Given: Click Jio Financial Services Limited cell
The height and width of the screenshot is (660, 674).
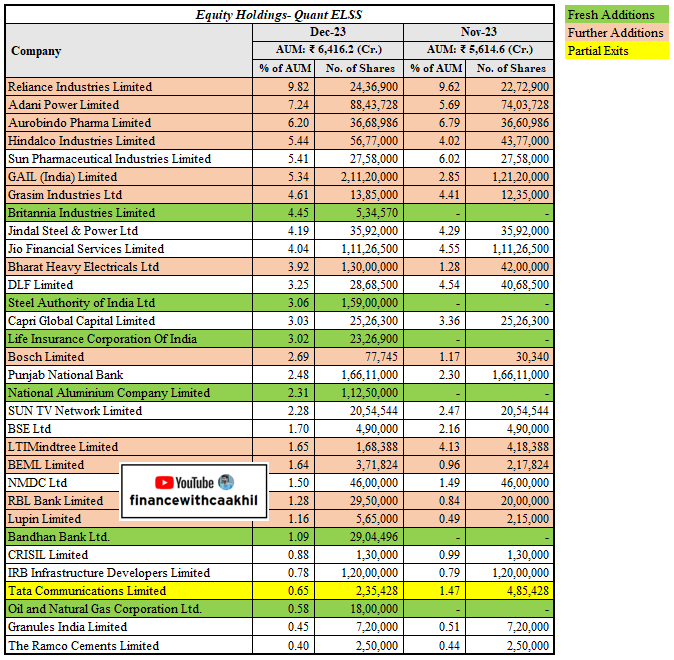Looking at the screenshot, I should 129,249.
